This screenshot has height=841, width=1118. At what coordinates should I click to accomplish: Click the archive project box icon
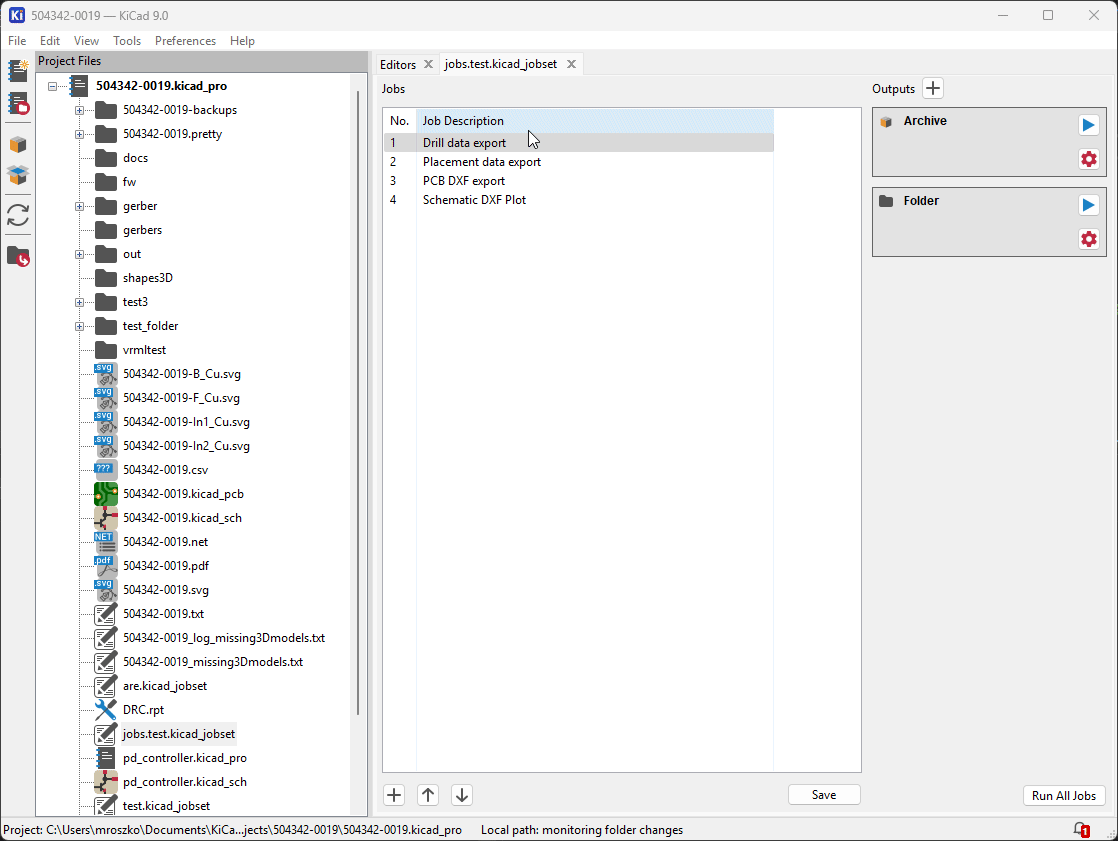(18, 145)
